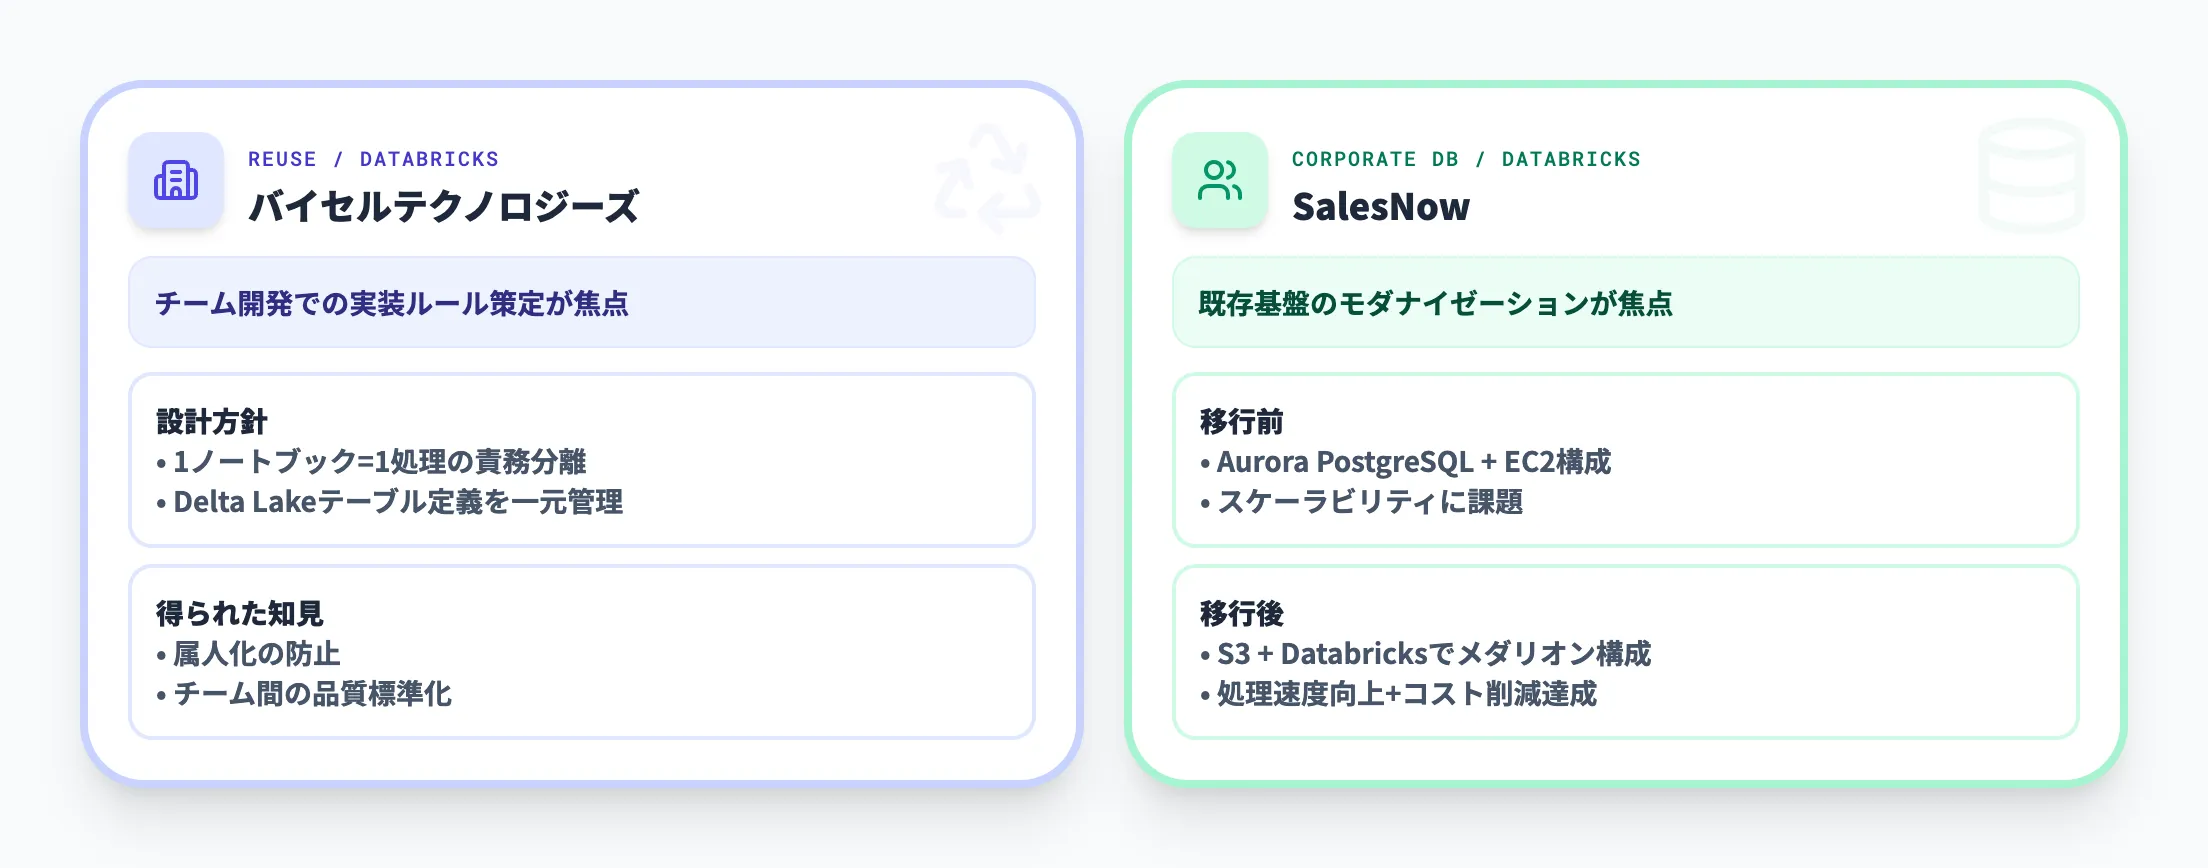
Task: Click the バイセルテクノロジーズ card title
Action: pyautogui.click(x=443, y=207)
